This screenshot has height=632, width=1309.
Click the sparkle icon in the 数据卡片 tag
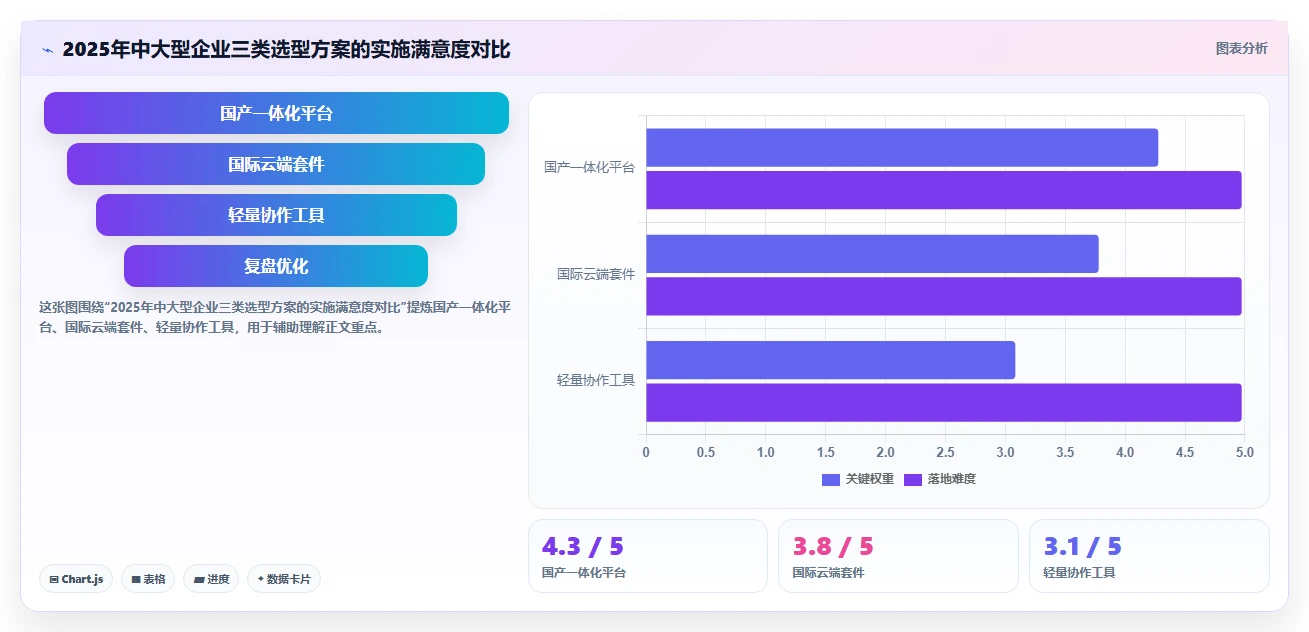tap(260, 578)
